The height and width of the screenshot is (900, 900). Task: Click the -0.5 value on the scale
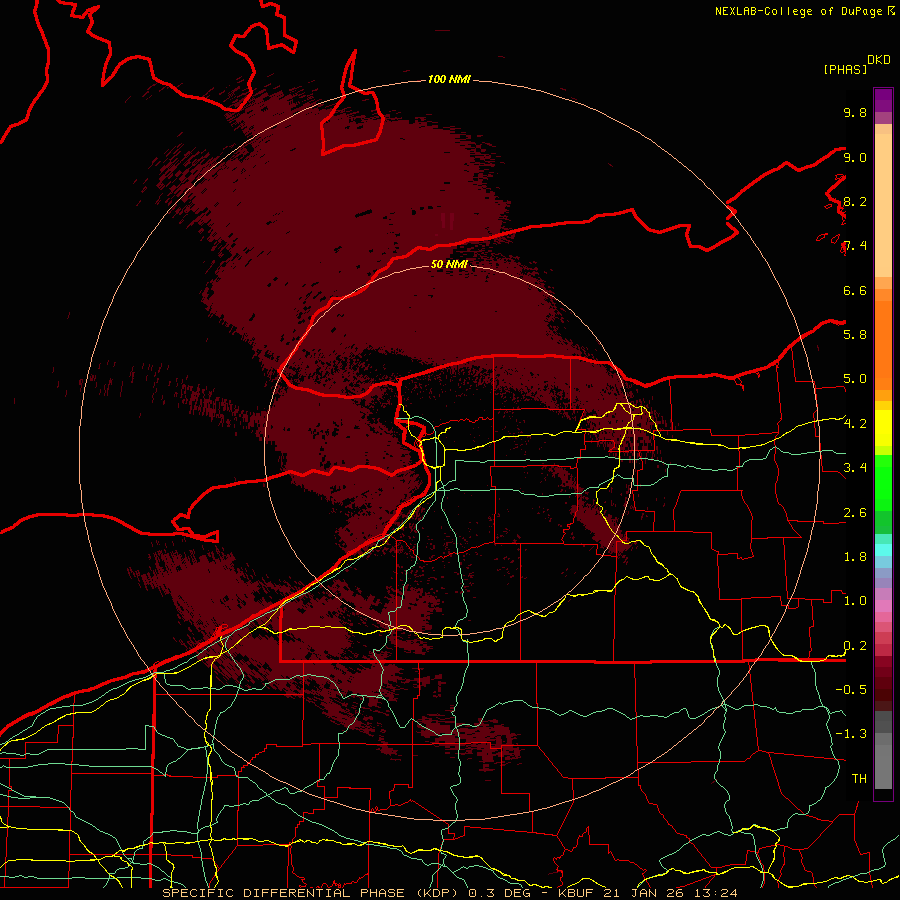click(851, 690)
